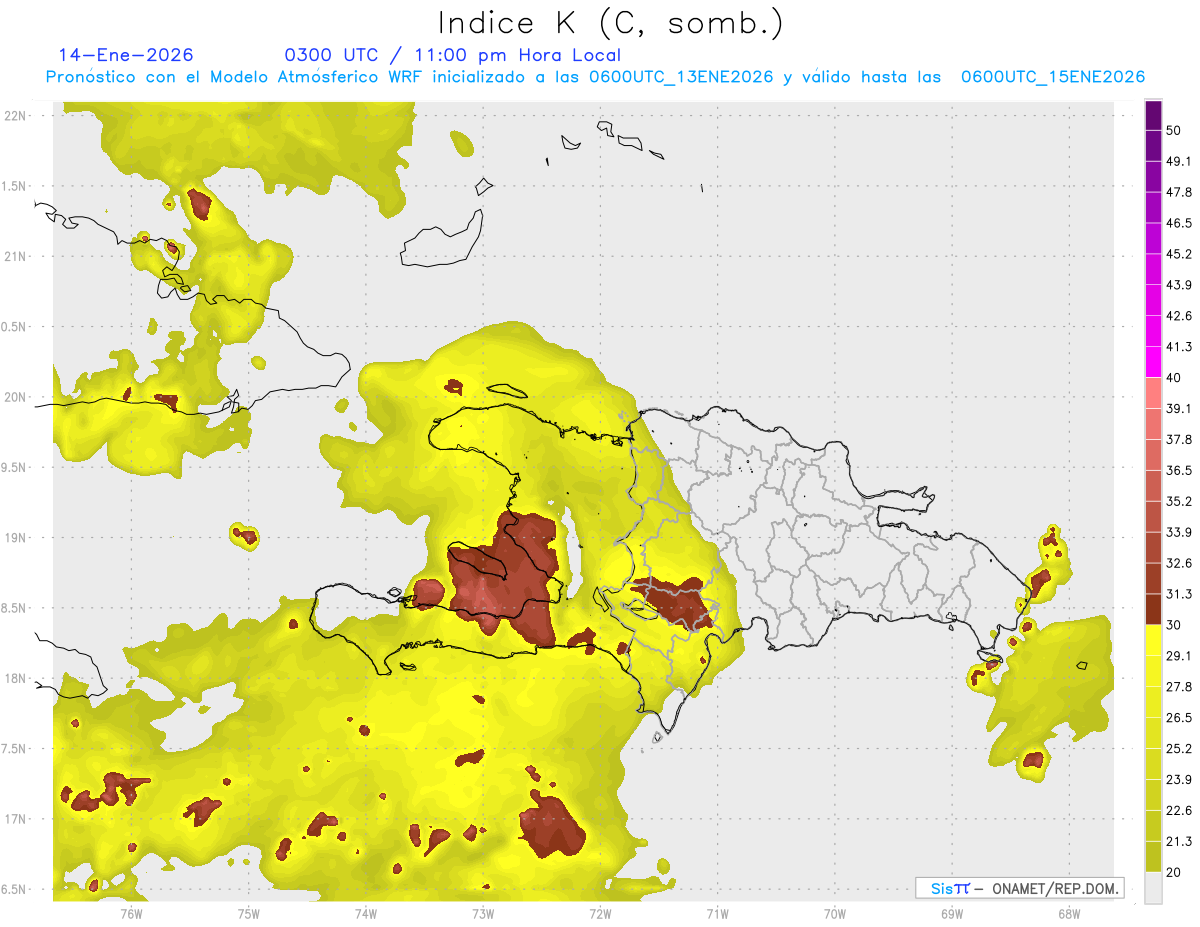Click the '49.1' color scale label

point(1179,161)
